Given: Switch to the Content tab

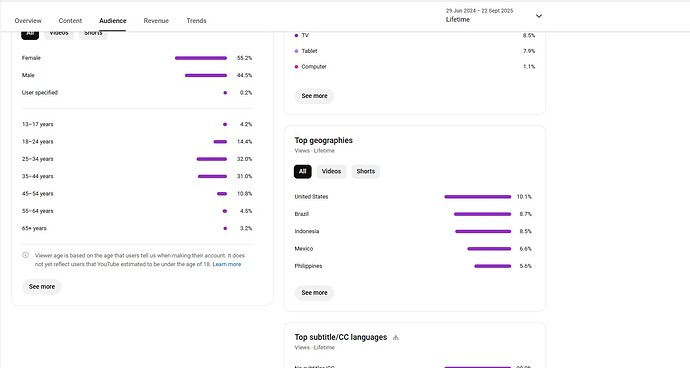Looking at the screenshot, I should [x=70, y=21].
